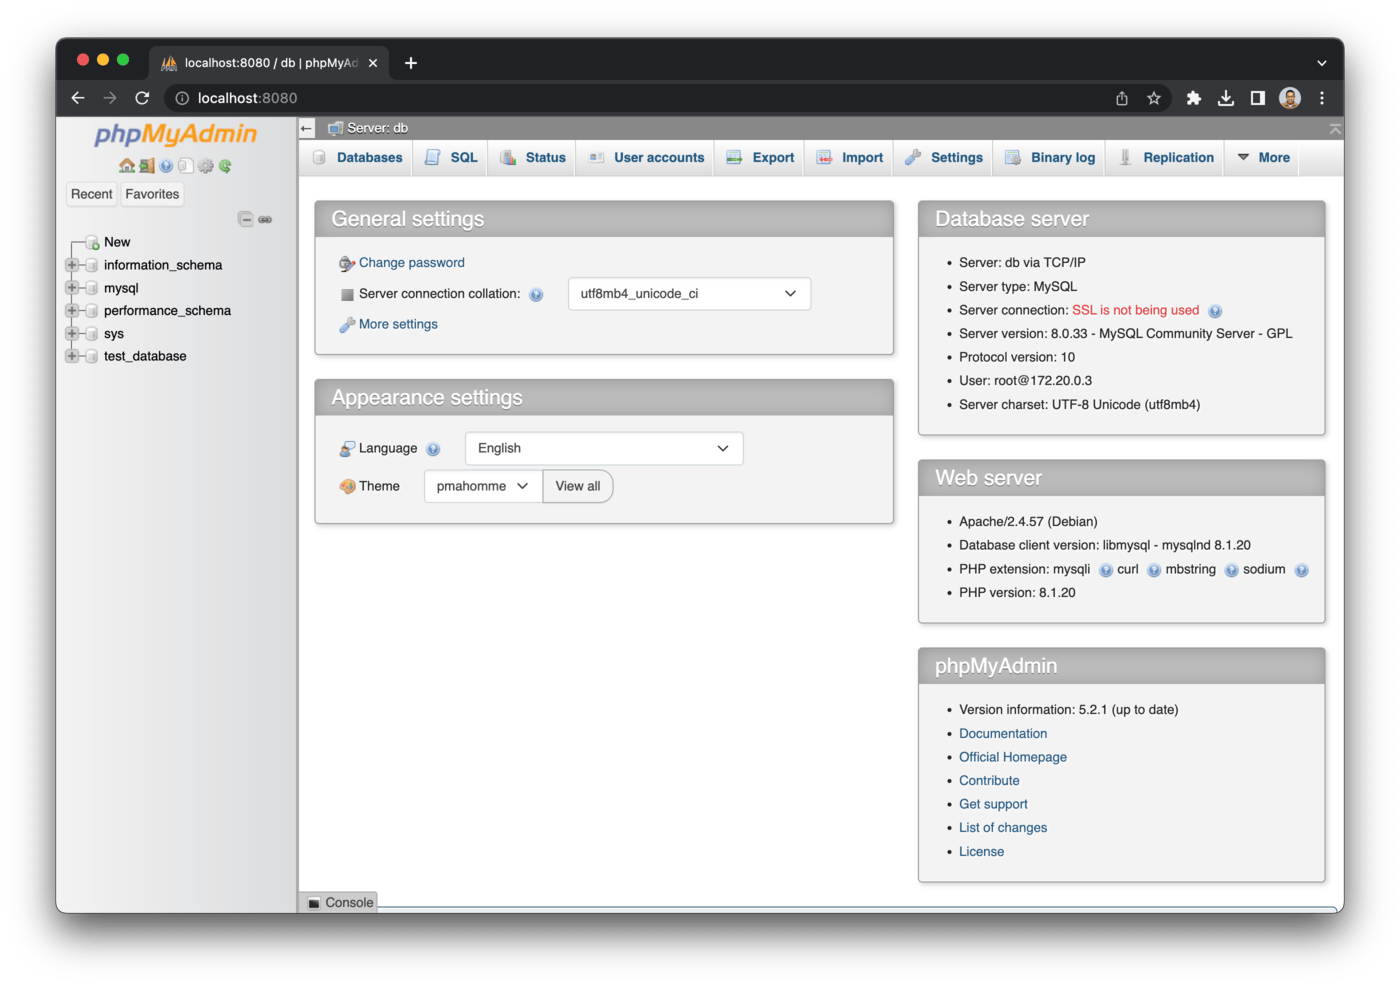Hide navigation panel using left arrow icon
This screenshot has height=987, width=1400.
point(307,128)
